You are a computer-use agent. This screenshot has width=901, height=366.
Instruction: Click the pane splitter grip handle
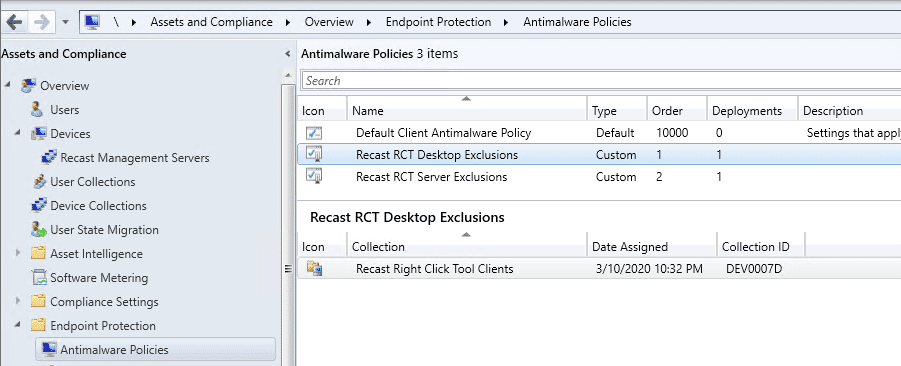(x=288, y=268)
